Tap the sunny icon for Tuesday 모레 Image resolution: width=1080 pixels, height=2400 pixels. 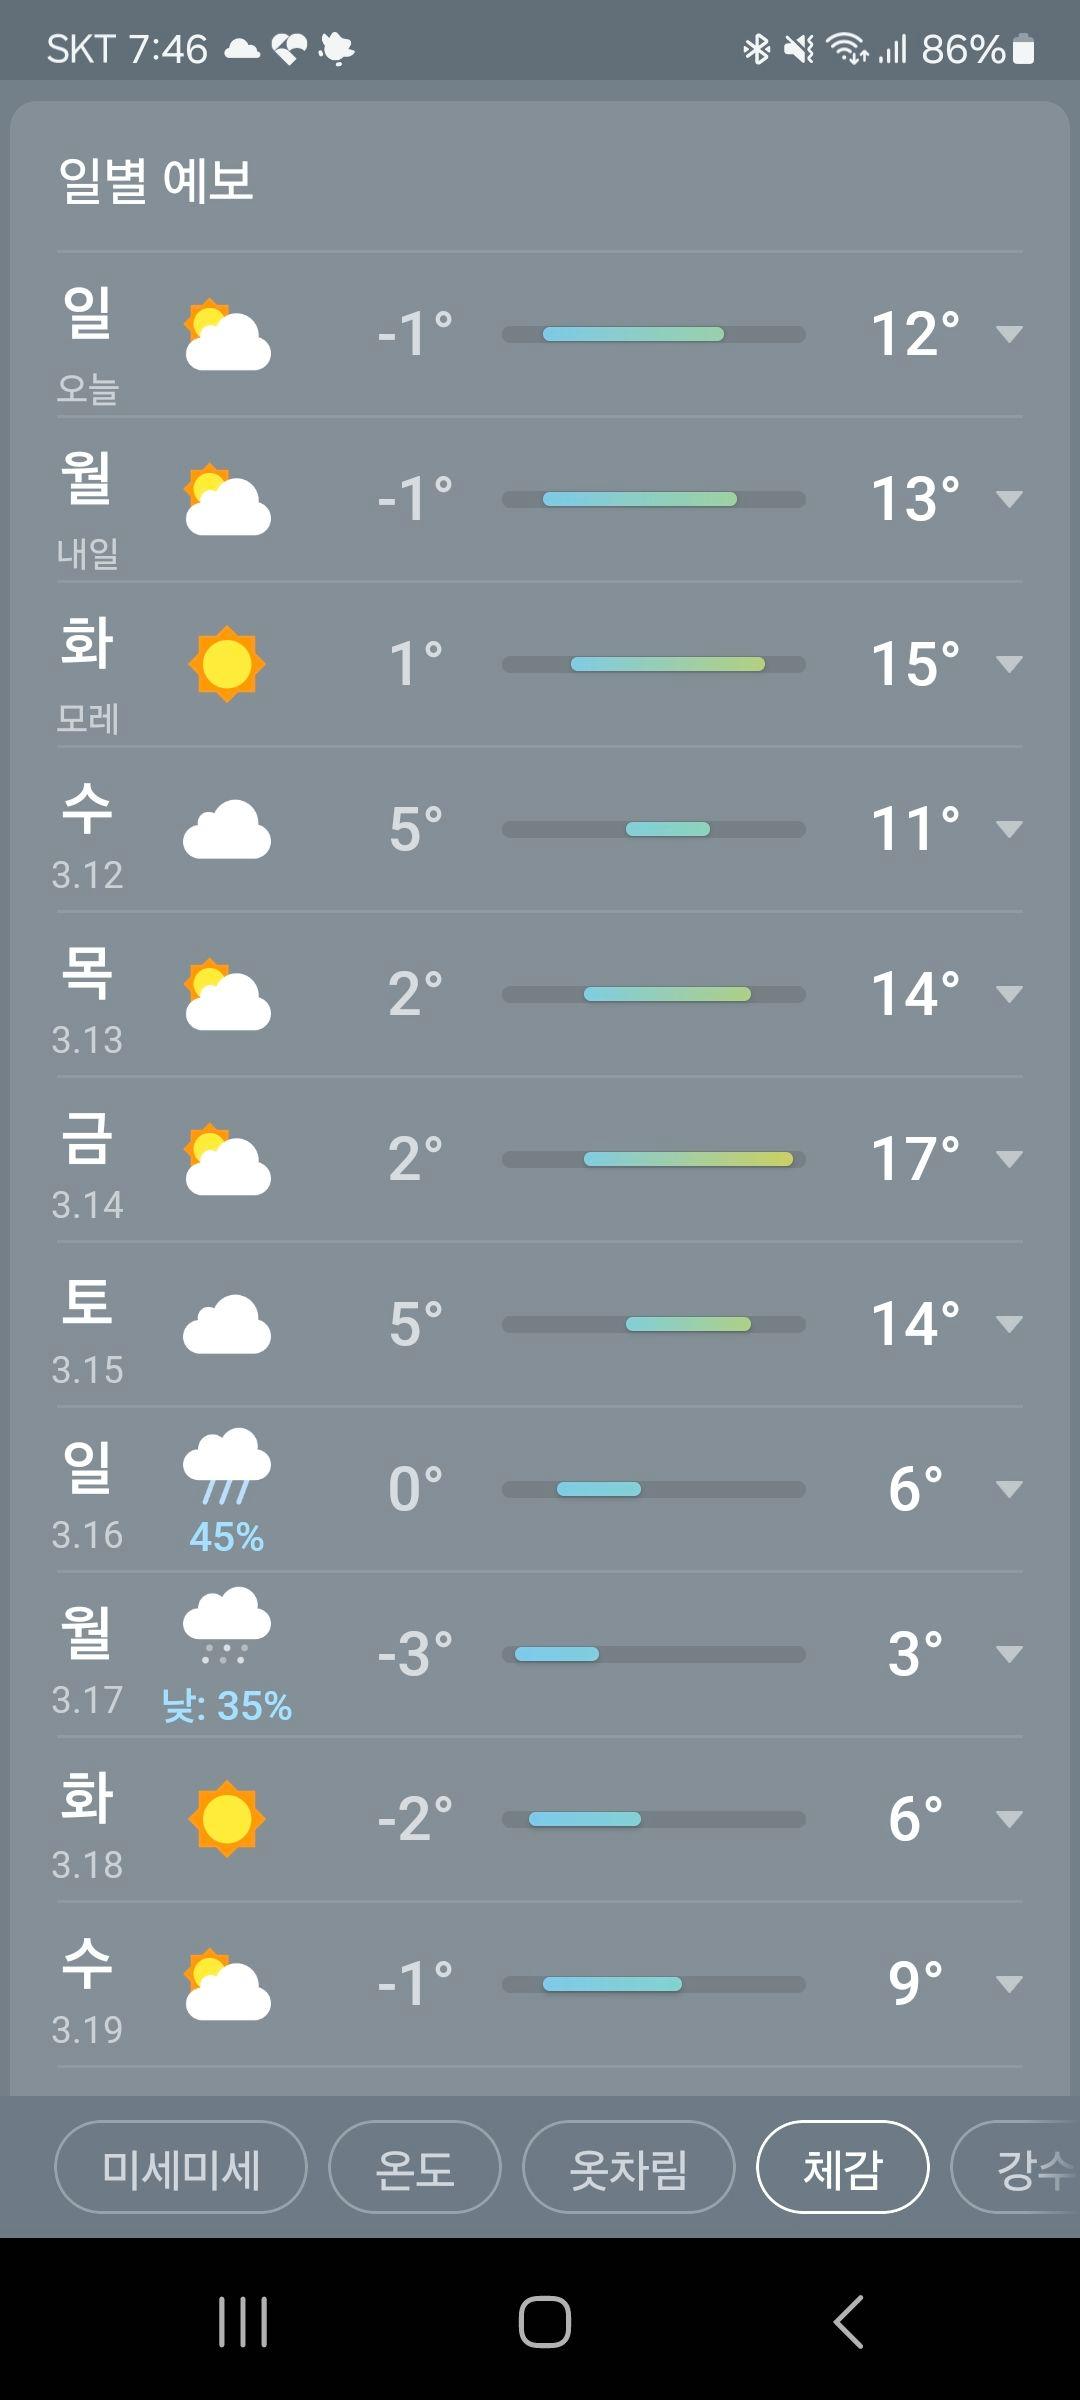[x=227, y=664]
